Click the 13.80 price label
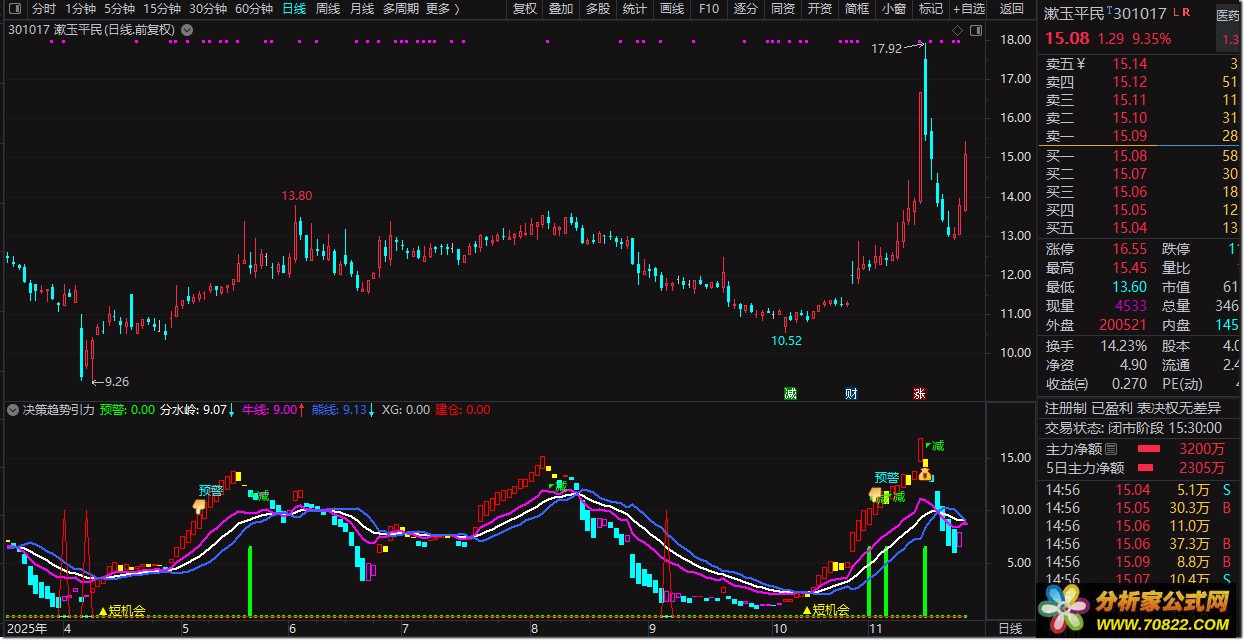 [297, 196]
